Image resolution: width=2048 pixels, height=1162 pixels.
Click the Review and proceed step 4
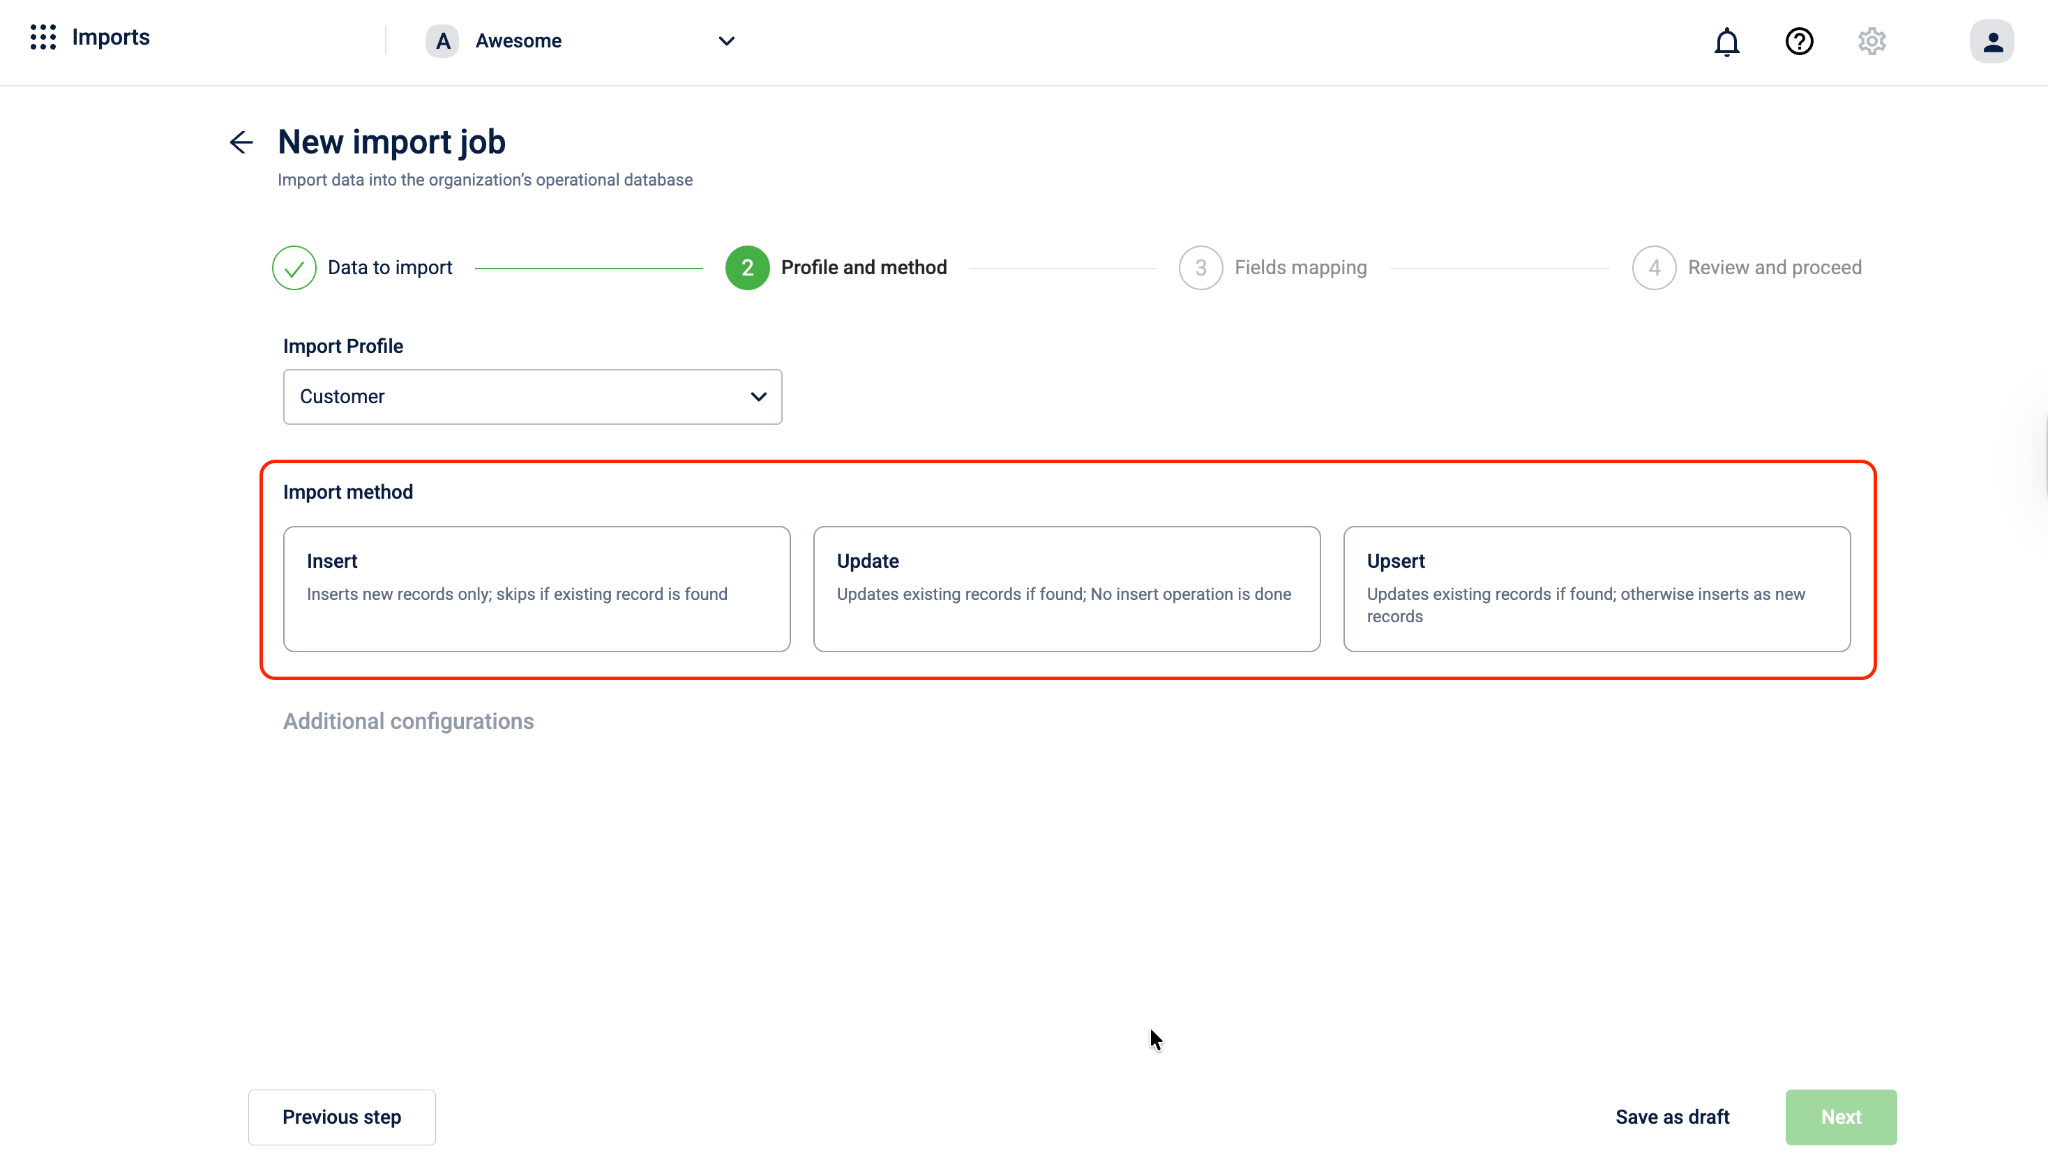[1773, 268]
